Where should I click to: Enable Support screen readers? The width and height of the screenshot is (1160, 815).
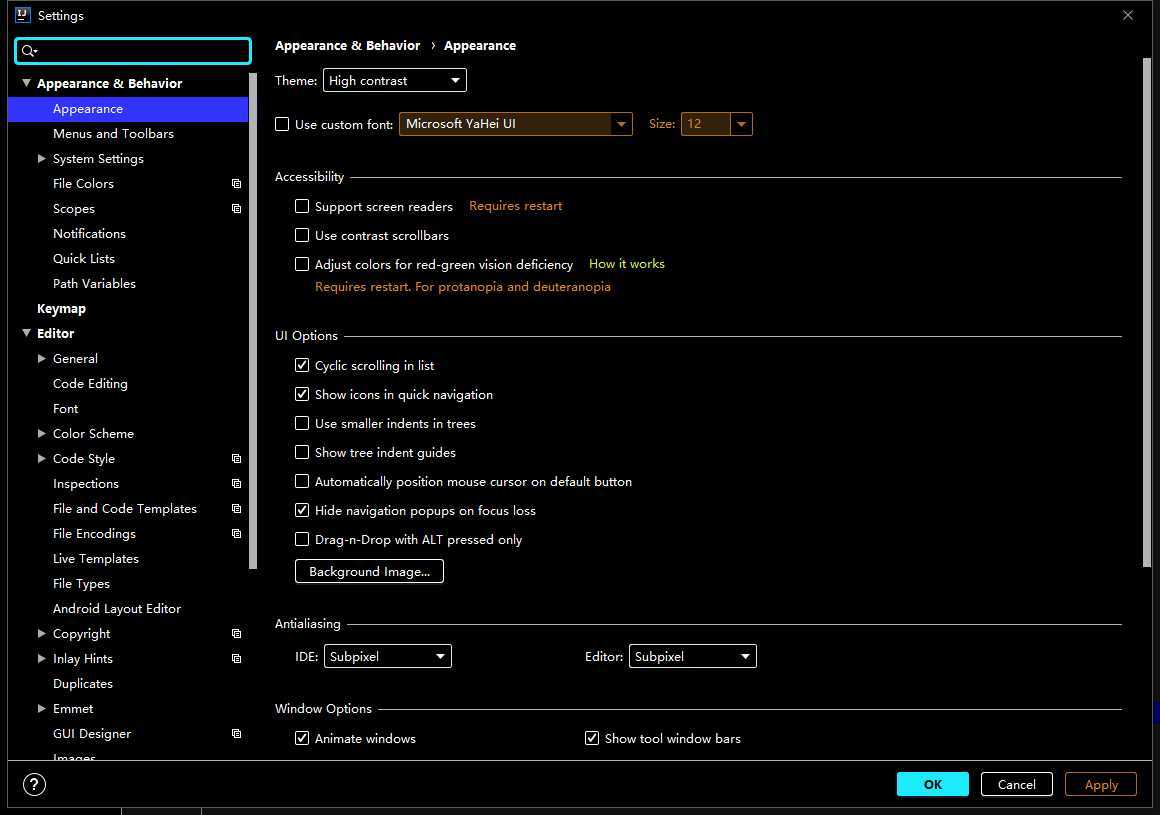tap(302, 206)
